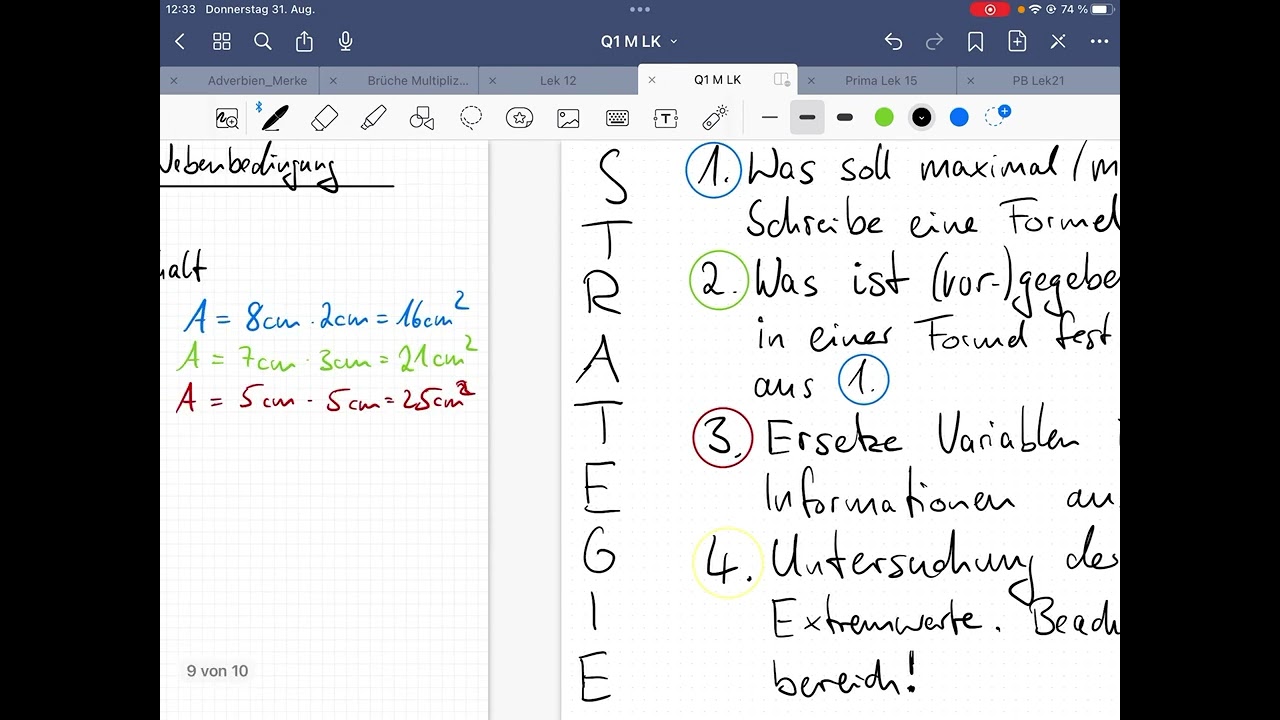Go back with the left chevron
Image resolution: width=1280 pixels, height=720 pixels.
180,41
